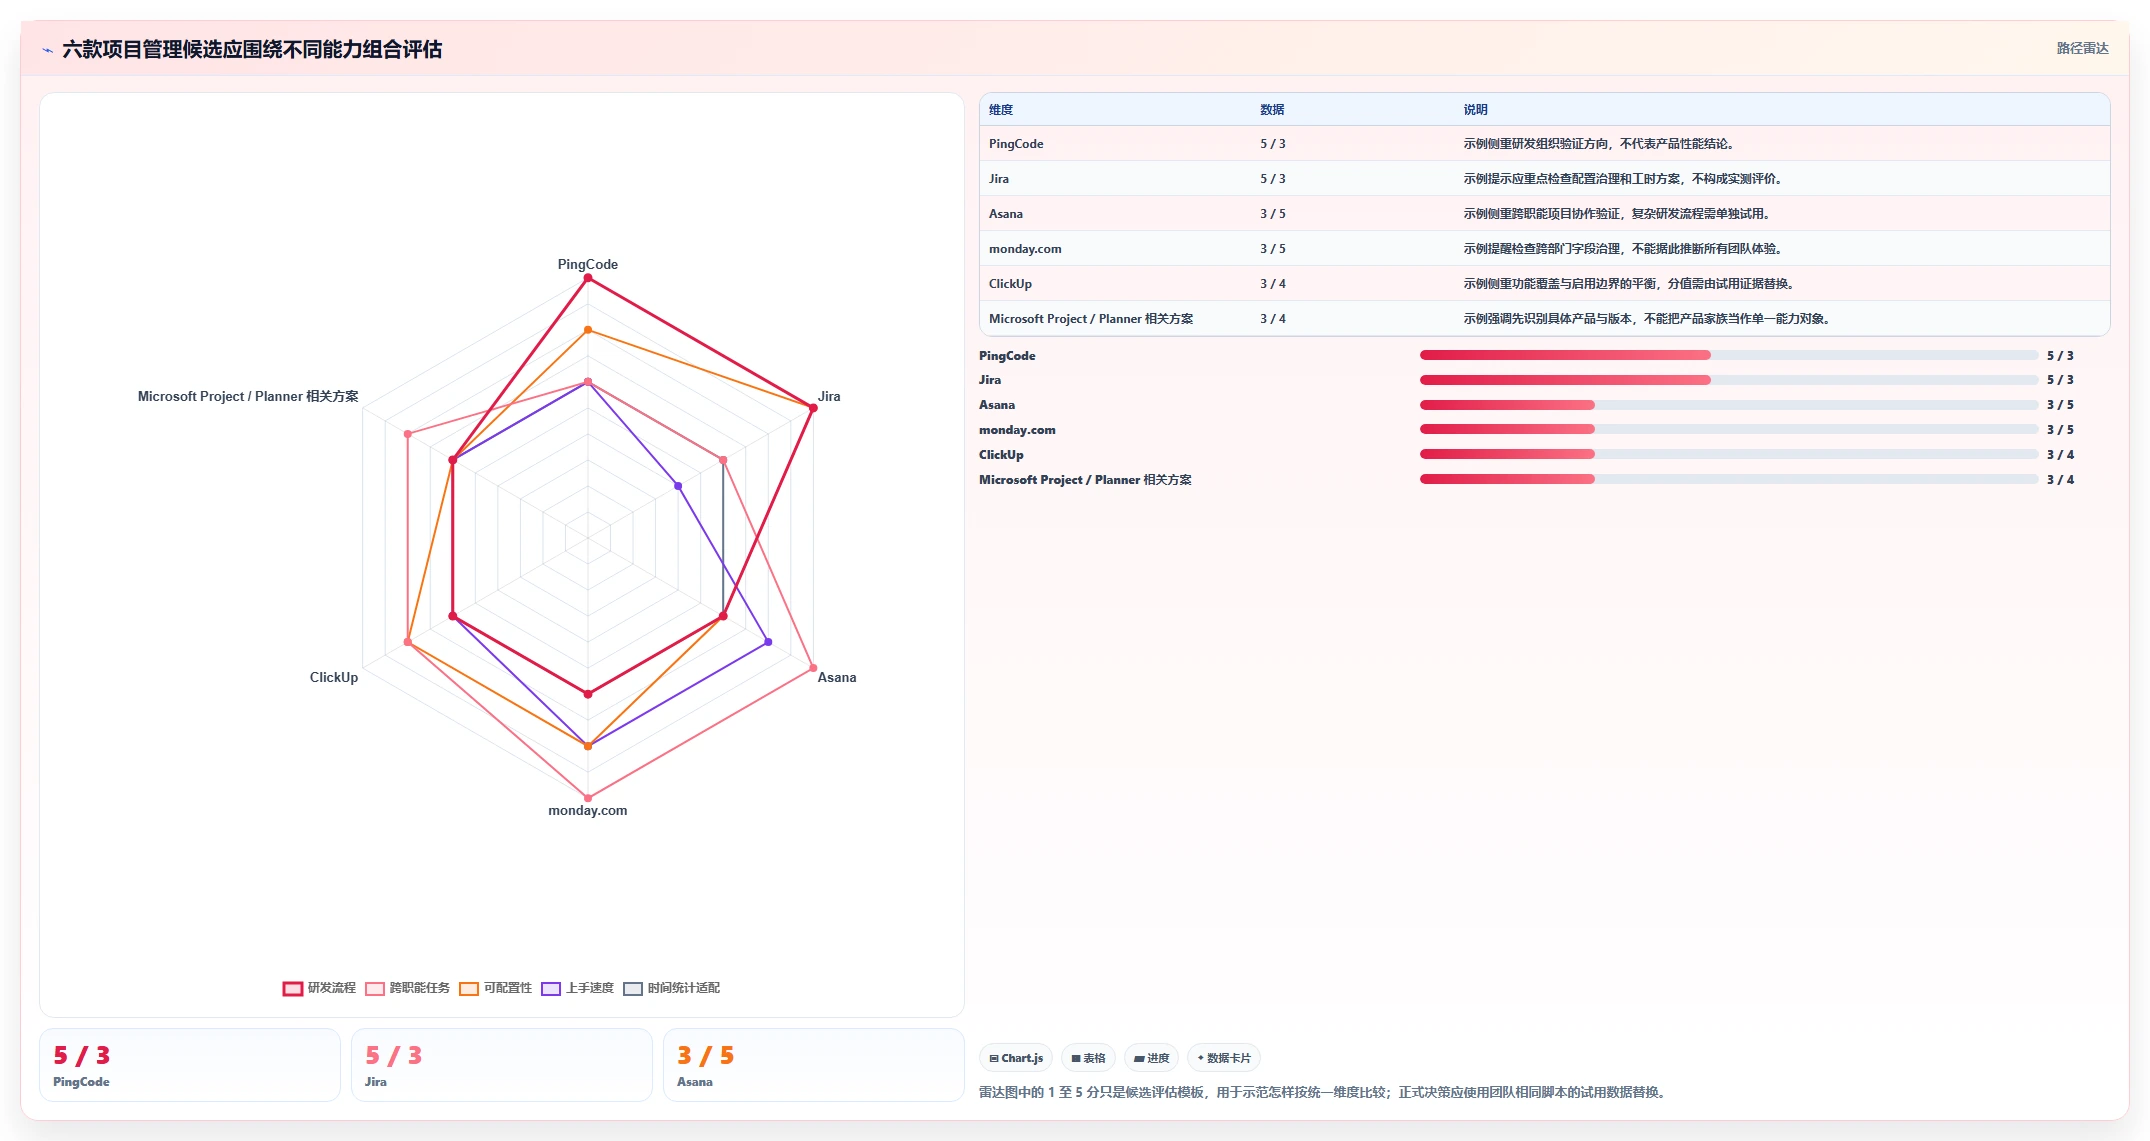
Task: Click the Microsoft Project / Planner progress bar
Action: tap(1729, 479)
